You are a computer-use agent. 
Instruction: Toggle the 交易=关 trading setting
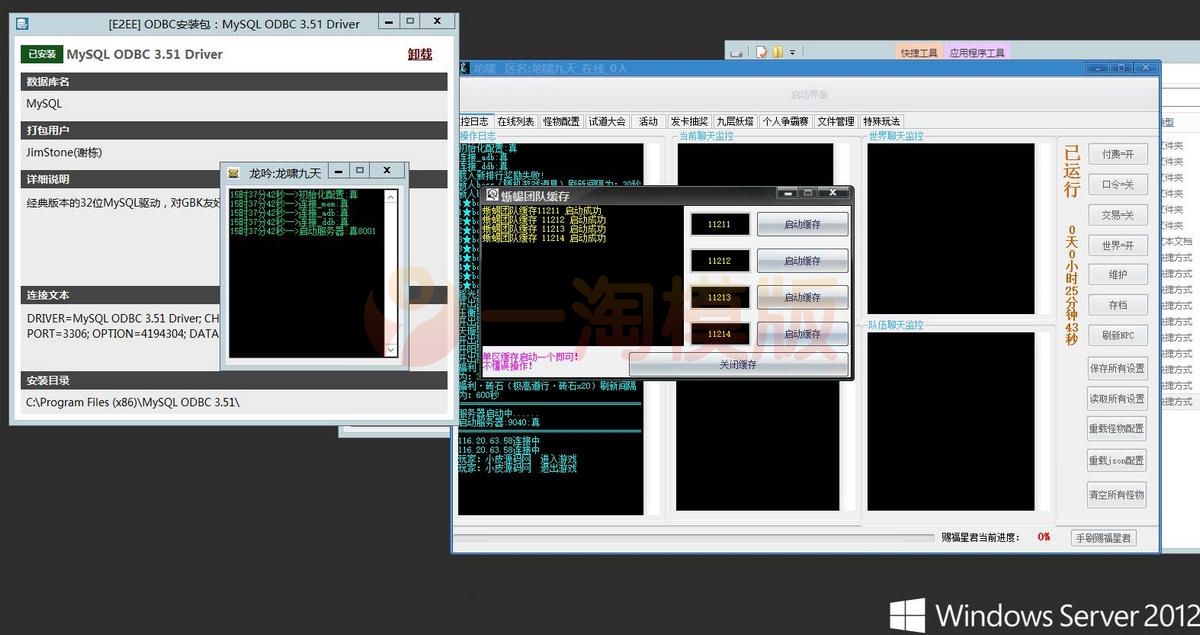[1117, 214]
